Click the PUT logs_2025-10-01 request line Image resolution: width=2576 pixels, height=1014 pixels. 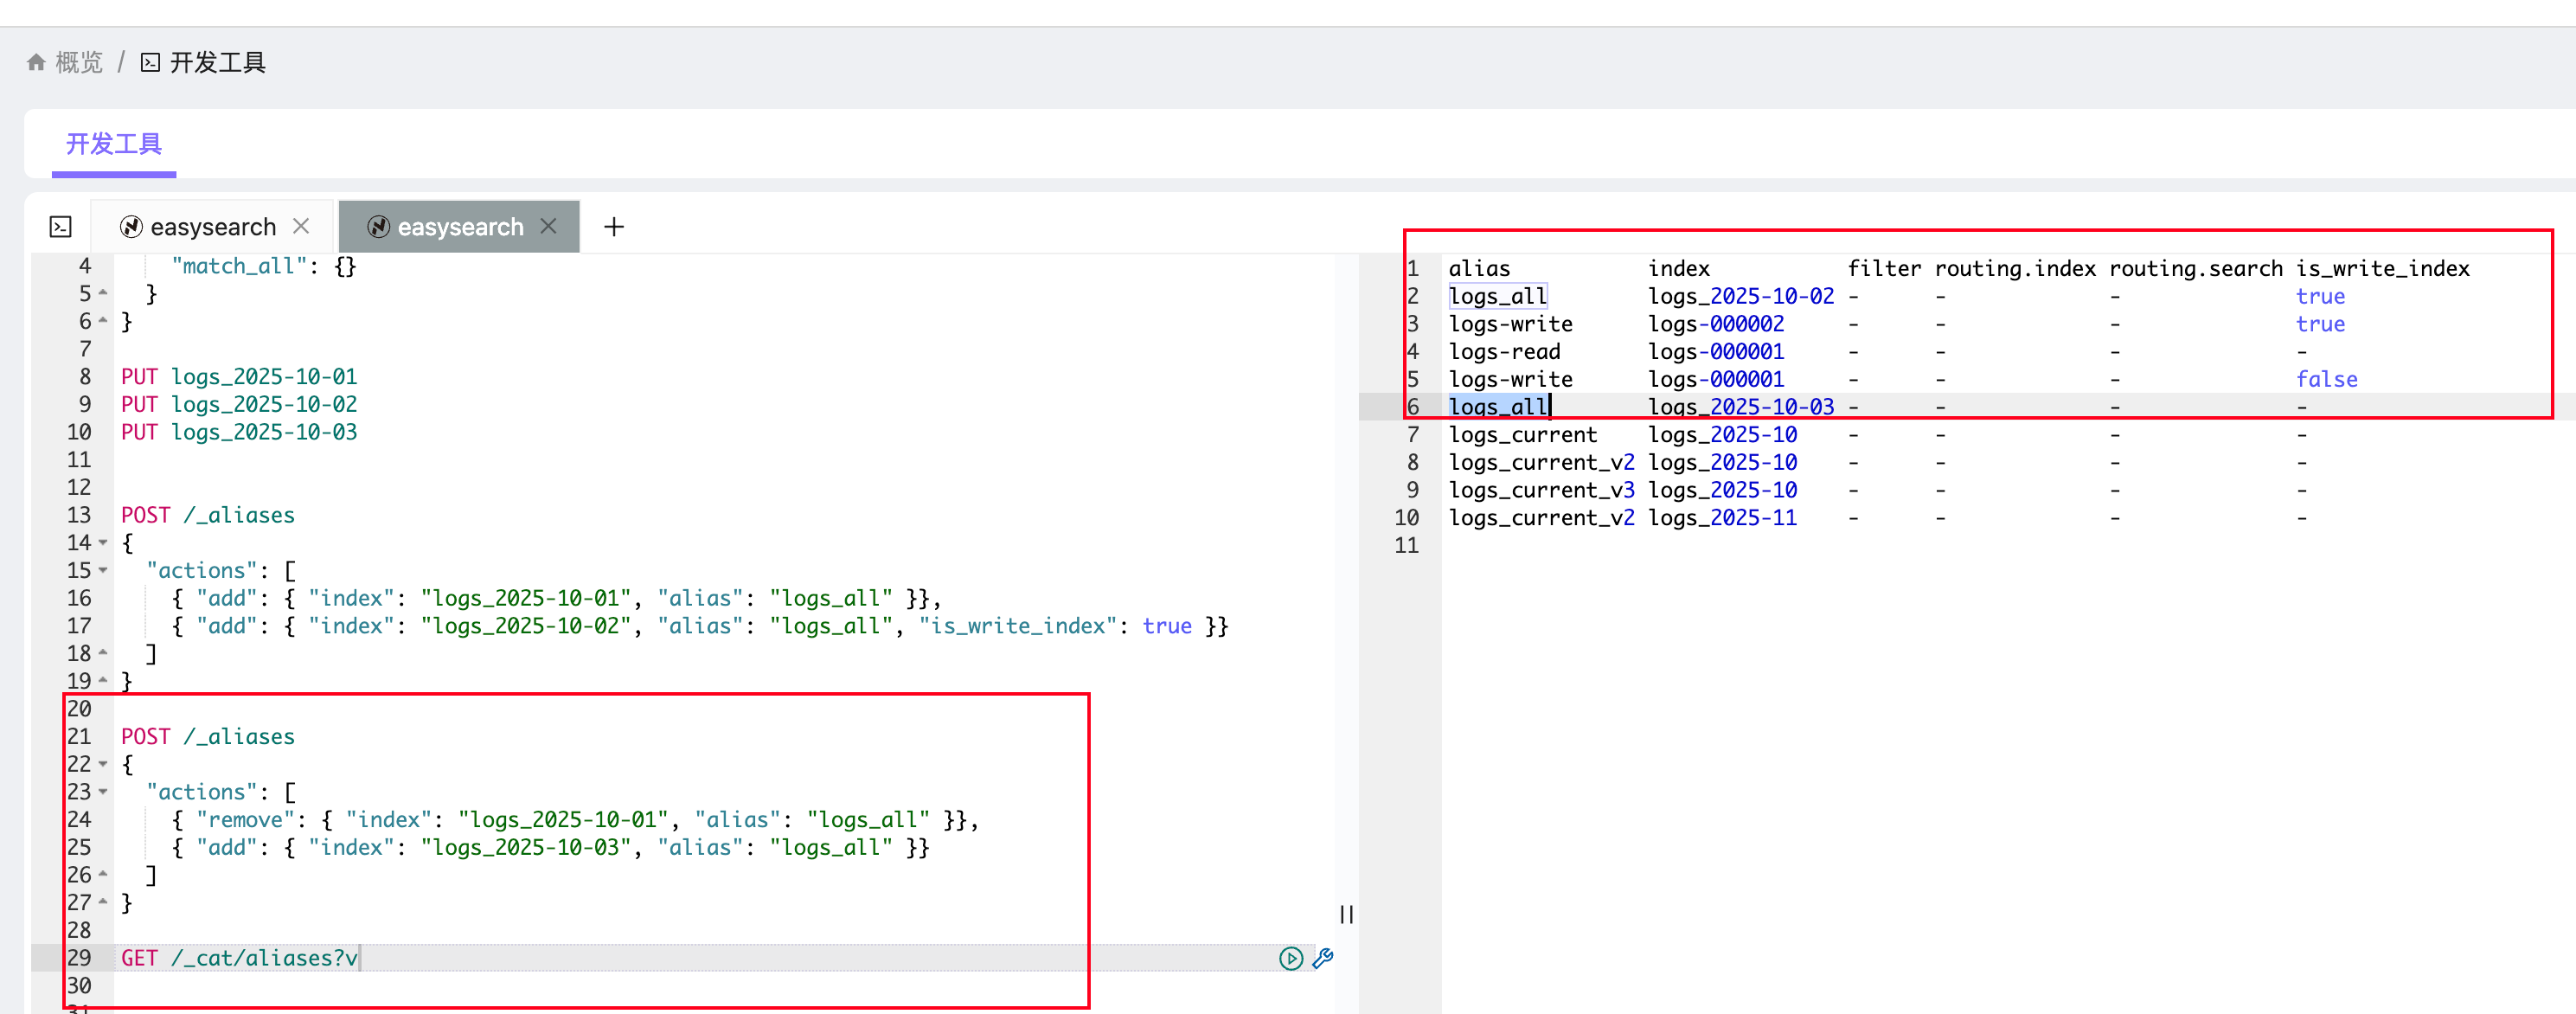239,377
